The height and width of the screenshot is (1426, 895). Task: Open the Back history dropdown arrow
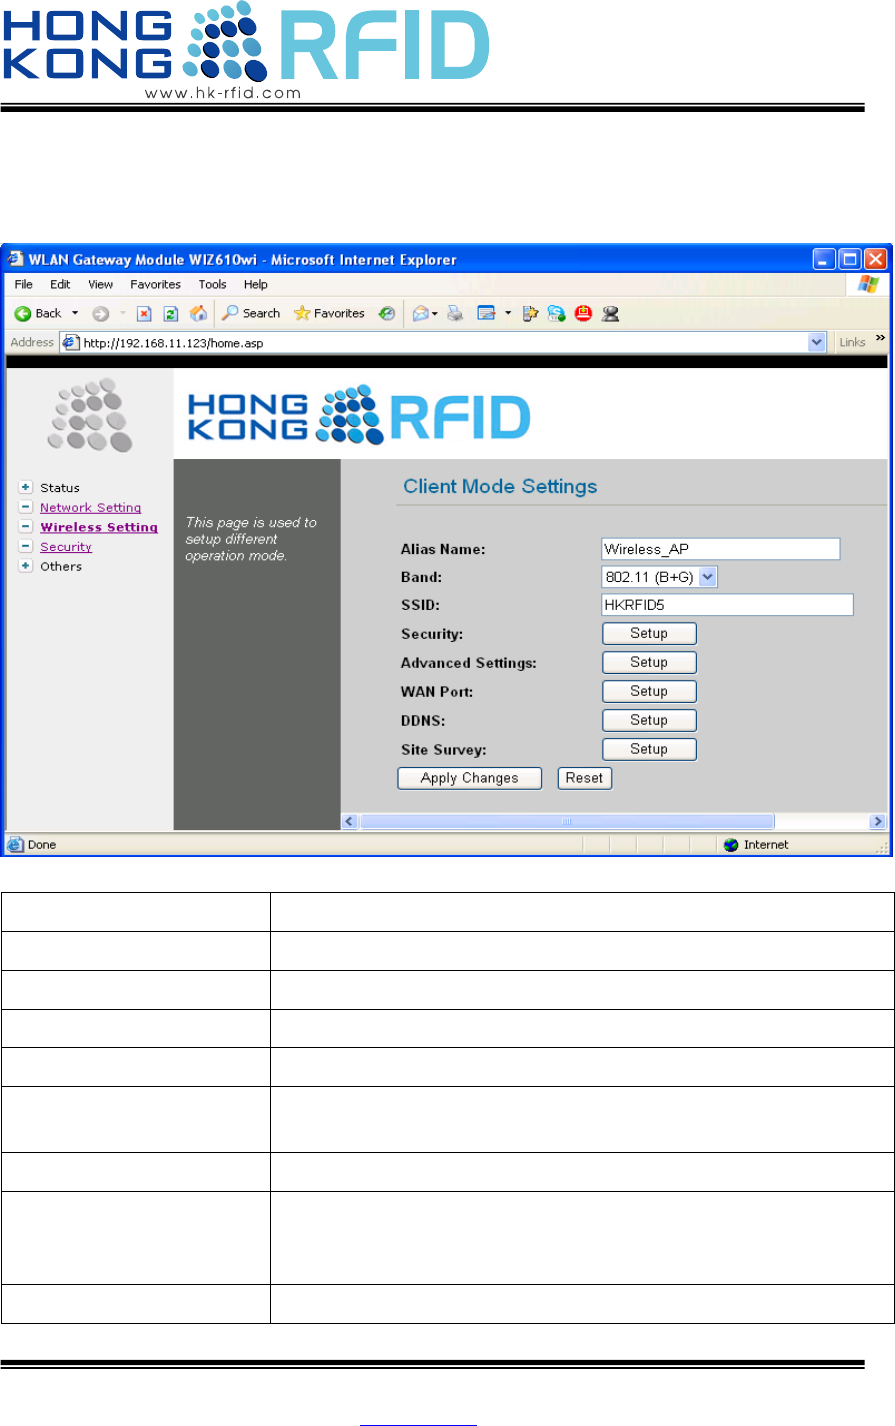pyautogui.click(x=74, y=313)
